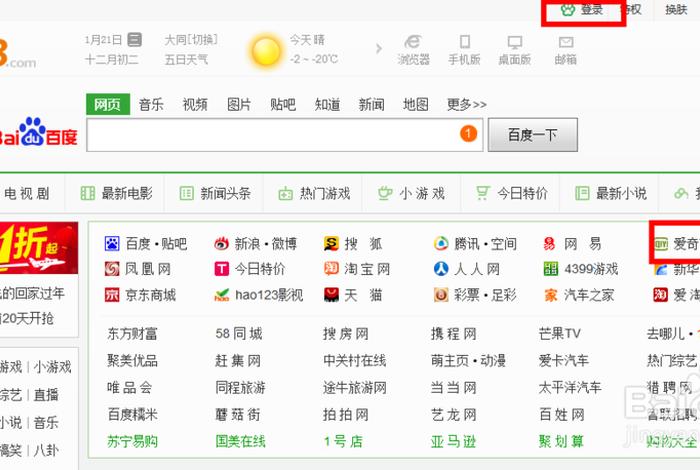The height and width of the screenshot is (470, 700).
Task: Open the 手机版 mobile version icon
Action: (x=464, y=42)
